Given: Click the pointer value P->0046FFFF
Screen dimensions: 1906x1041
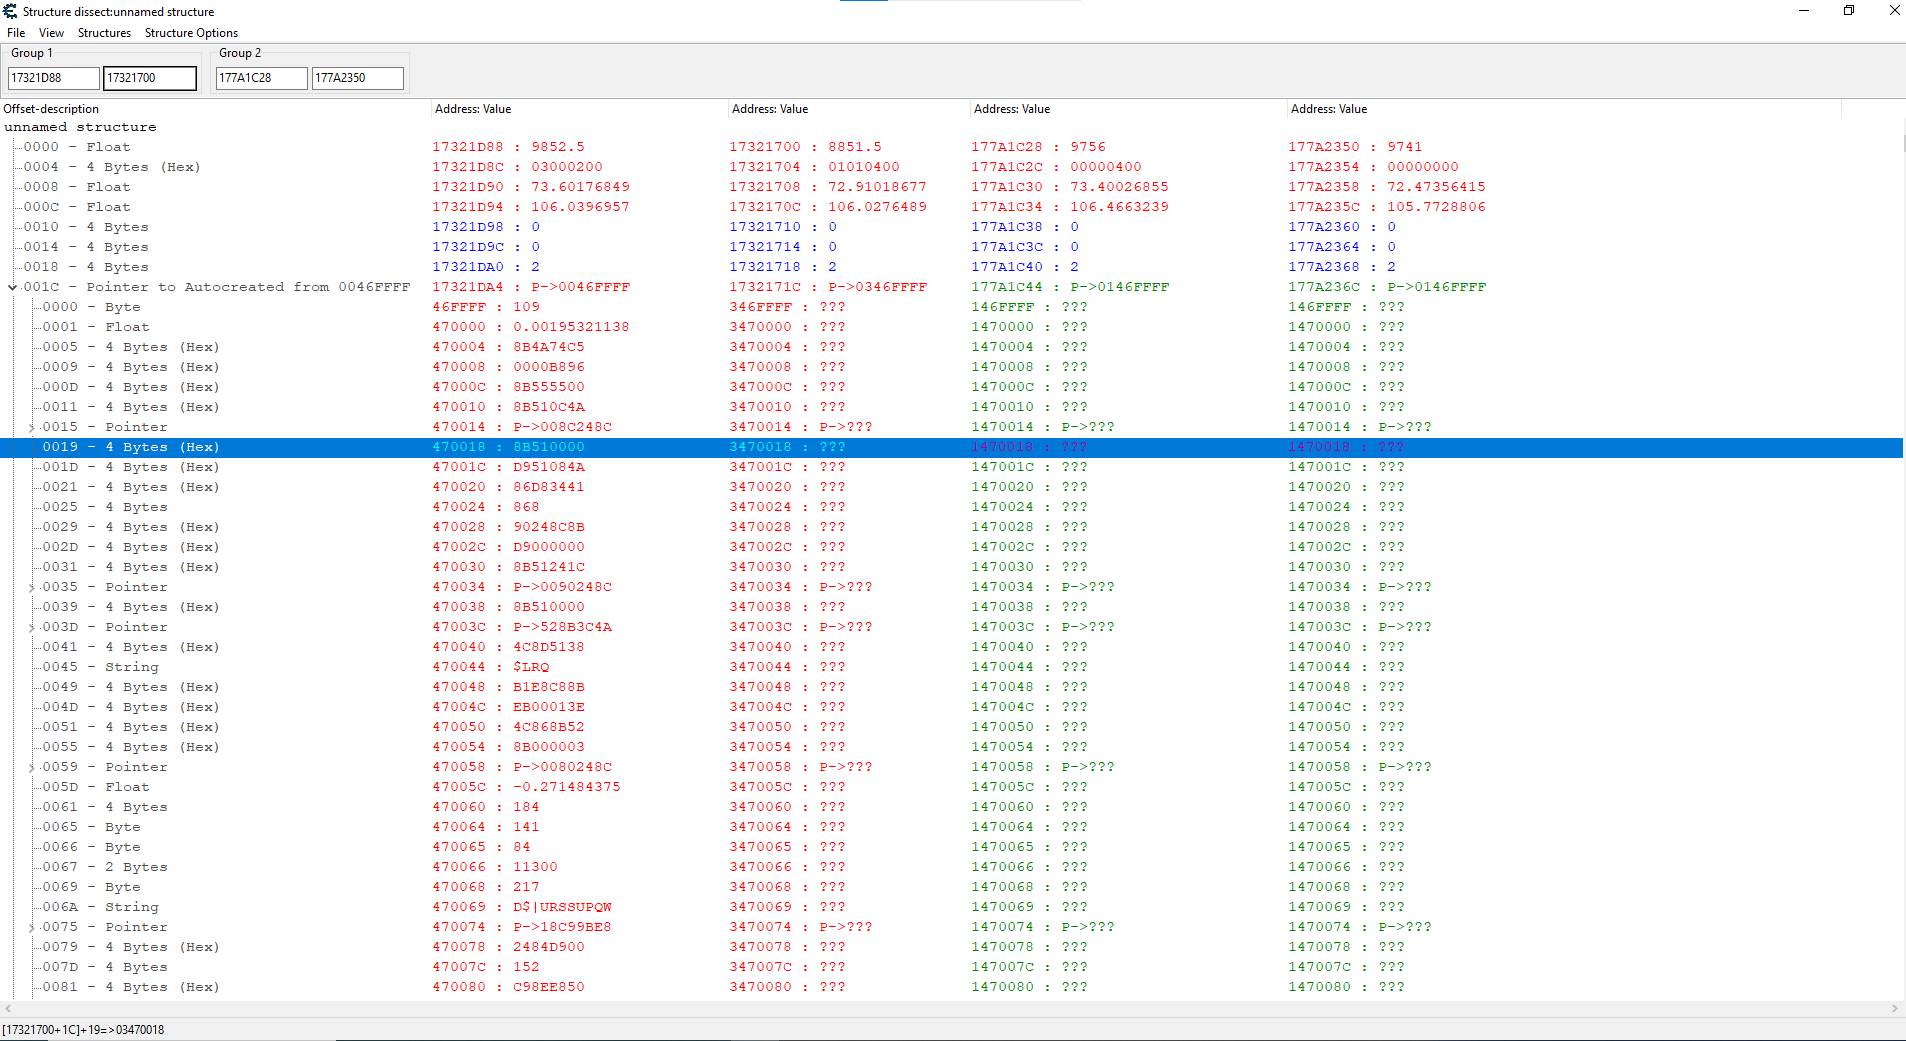Looking at the screenshot, I should coord(581,287).
